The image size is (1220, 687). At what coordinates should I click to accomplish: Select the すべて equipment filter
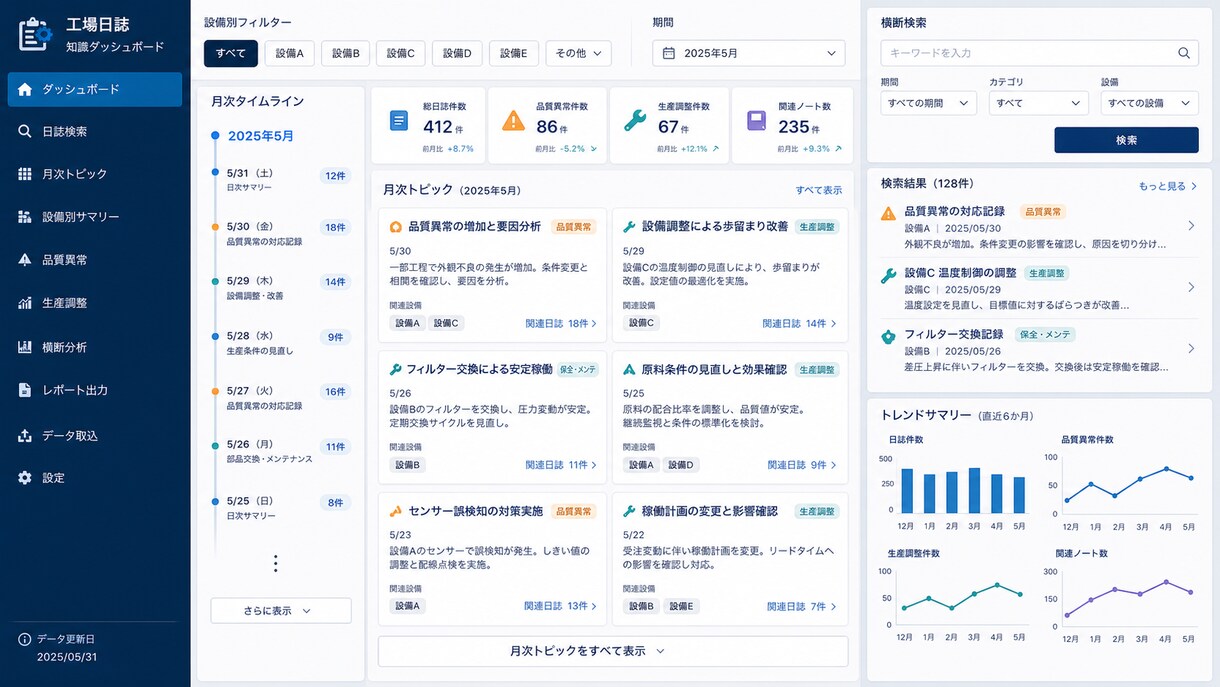tap(231, 53)
